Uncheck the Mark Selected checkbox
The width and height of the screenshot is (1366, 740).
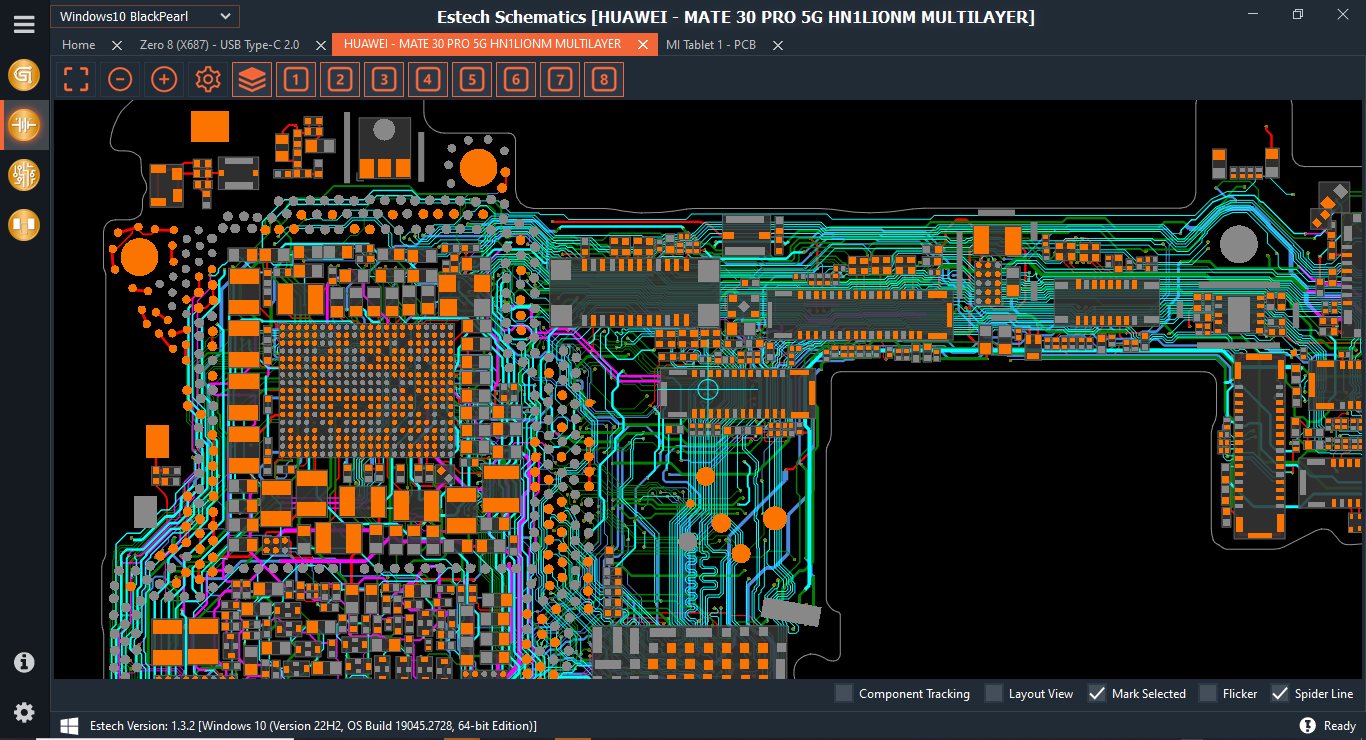(1097, 693)
